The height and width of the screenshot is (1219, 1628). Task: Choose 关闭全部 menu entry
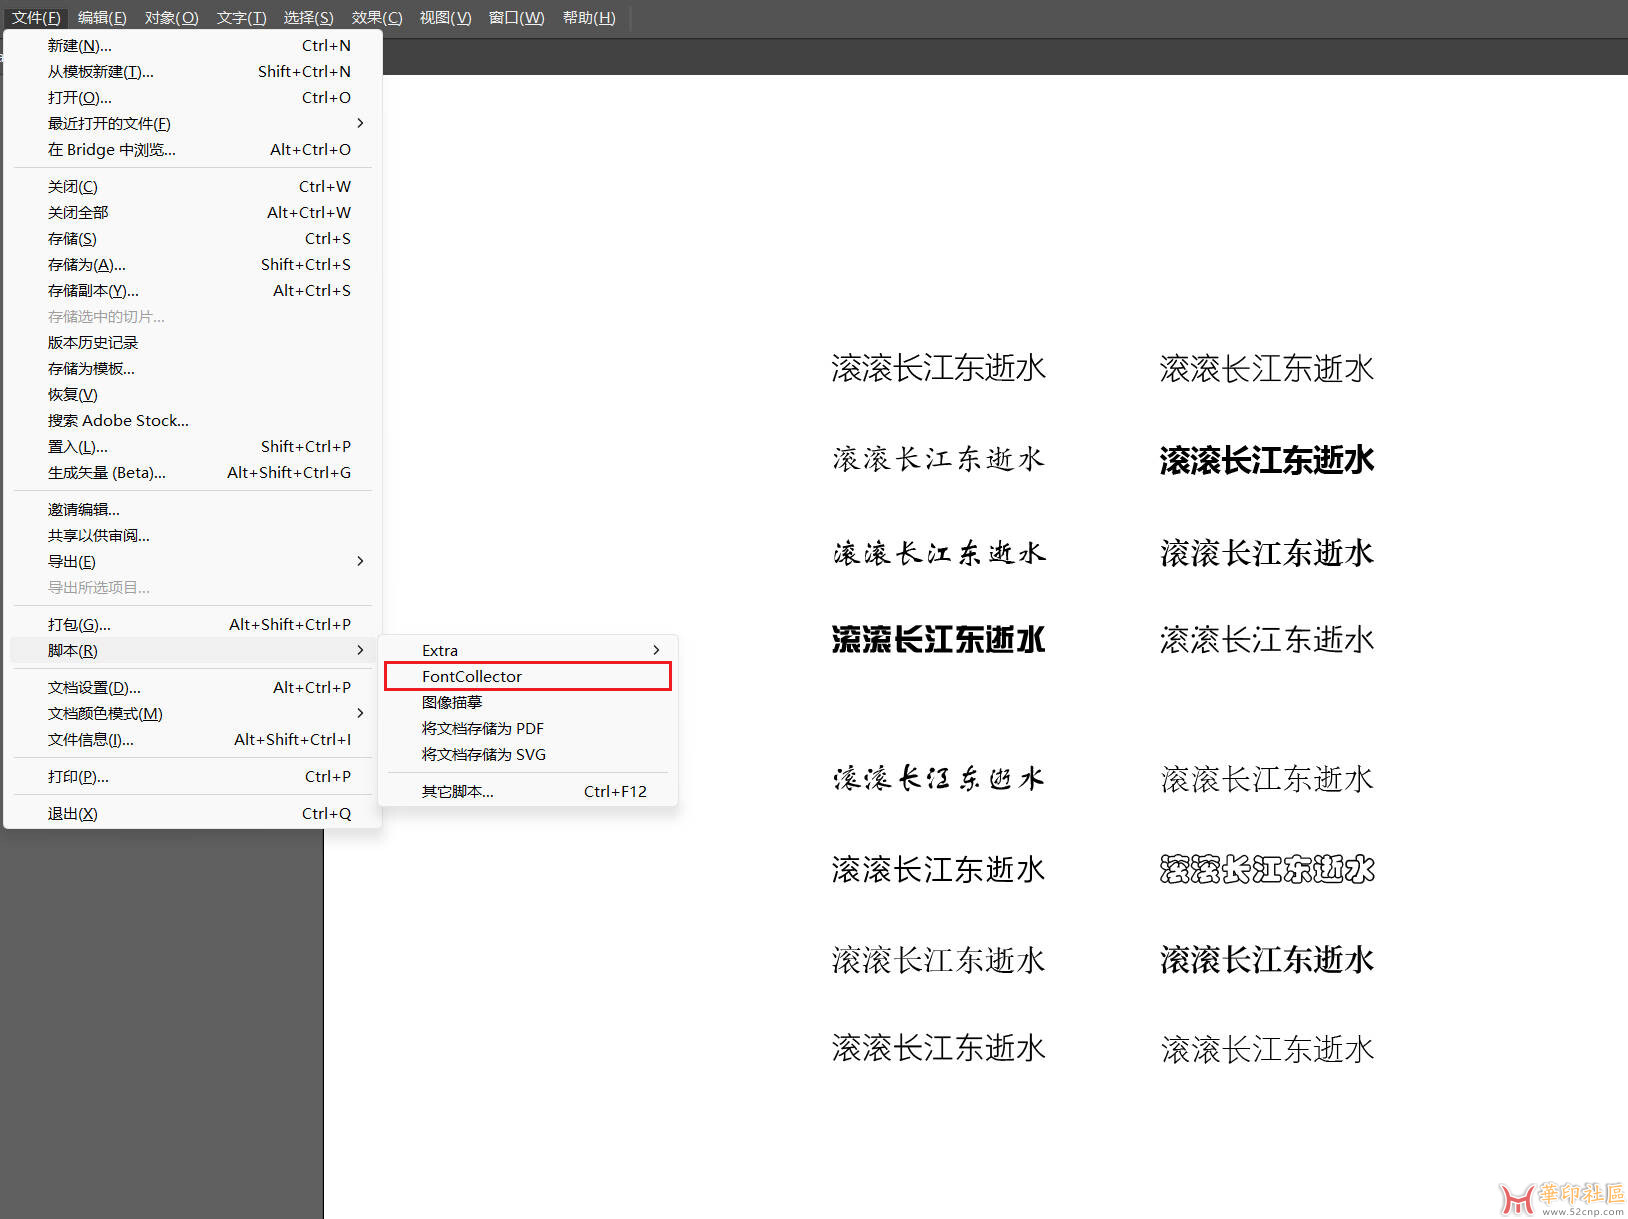(x=193, y=213)
